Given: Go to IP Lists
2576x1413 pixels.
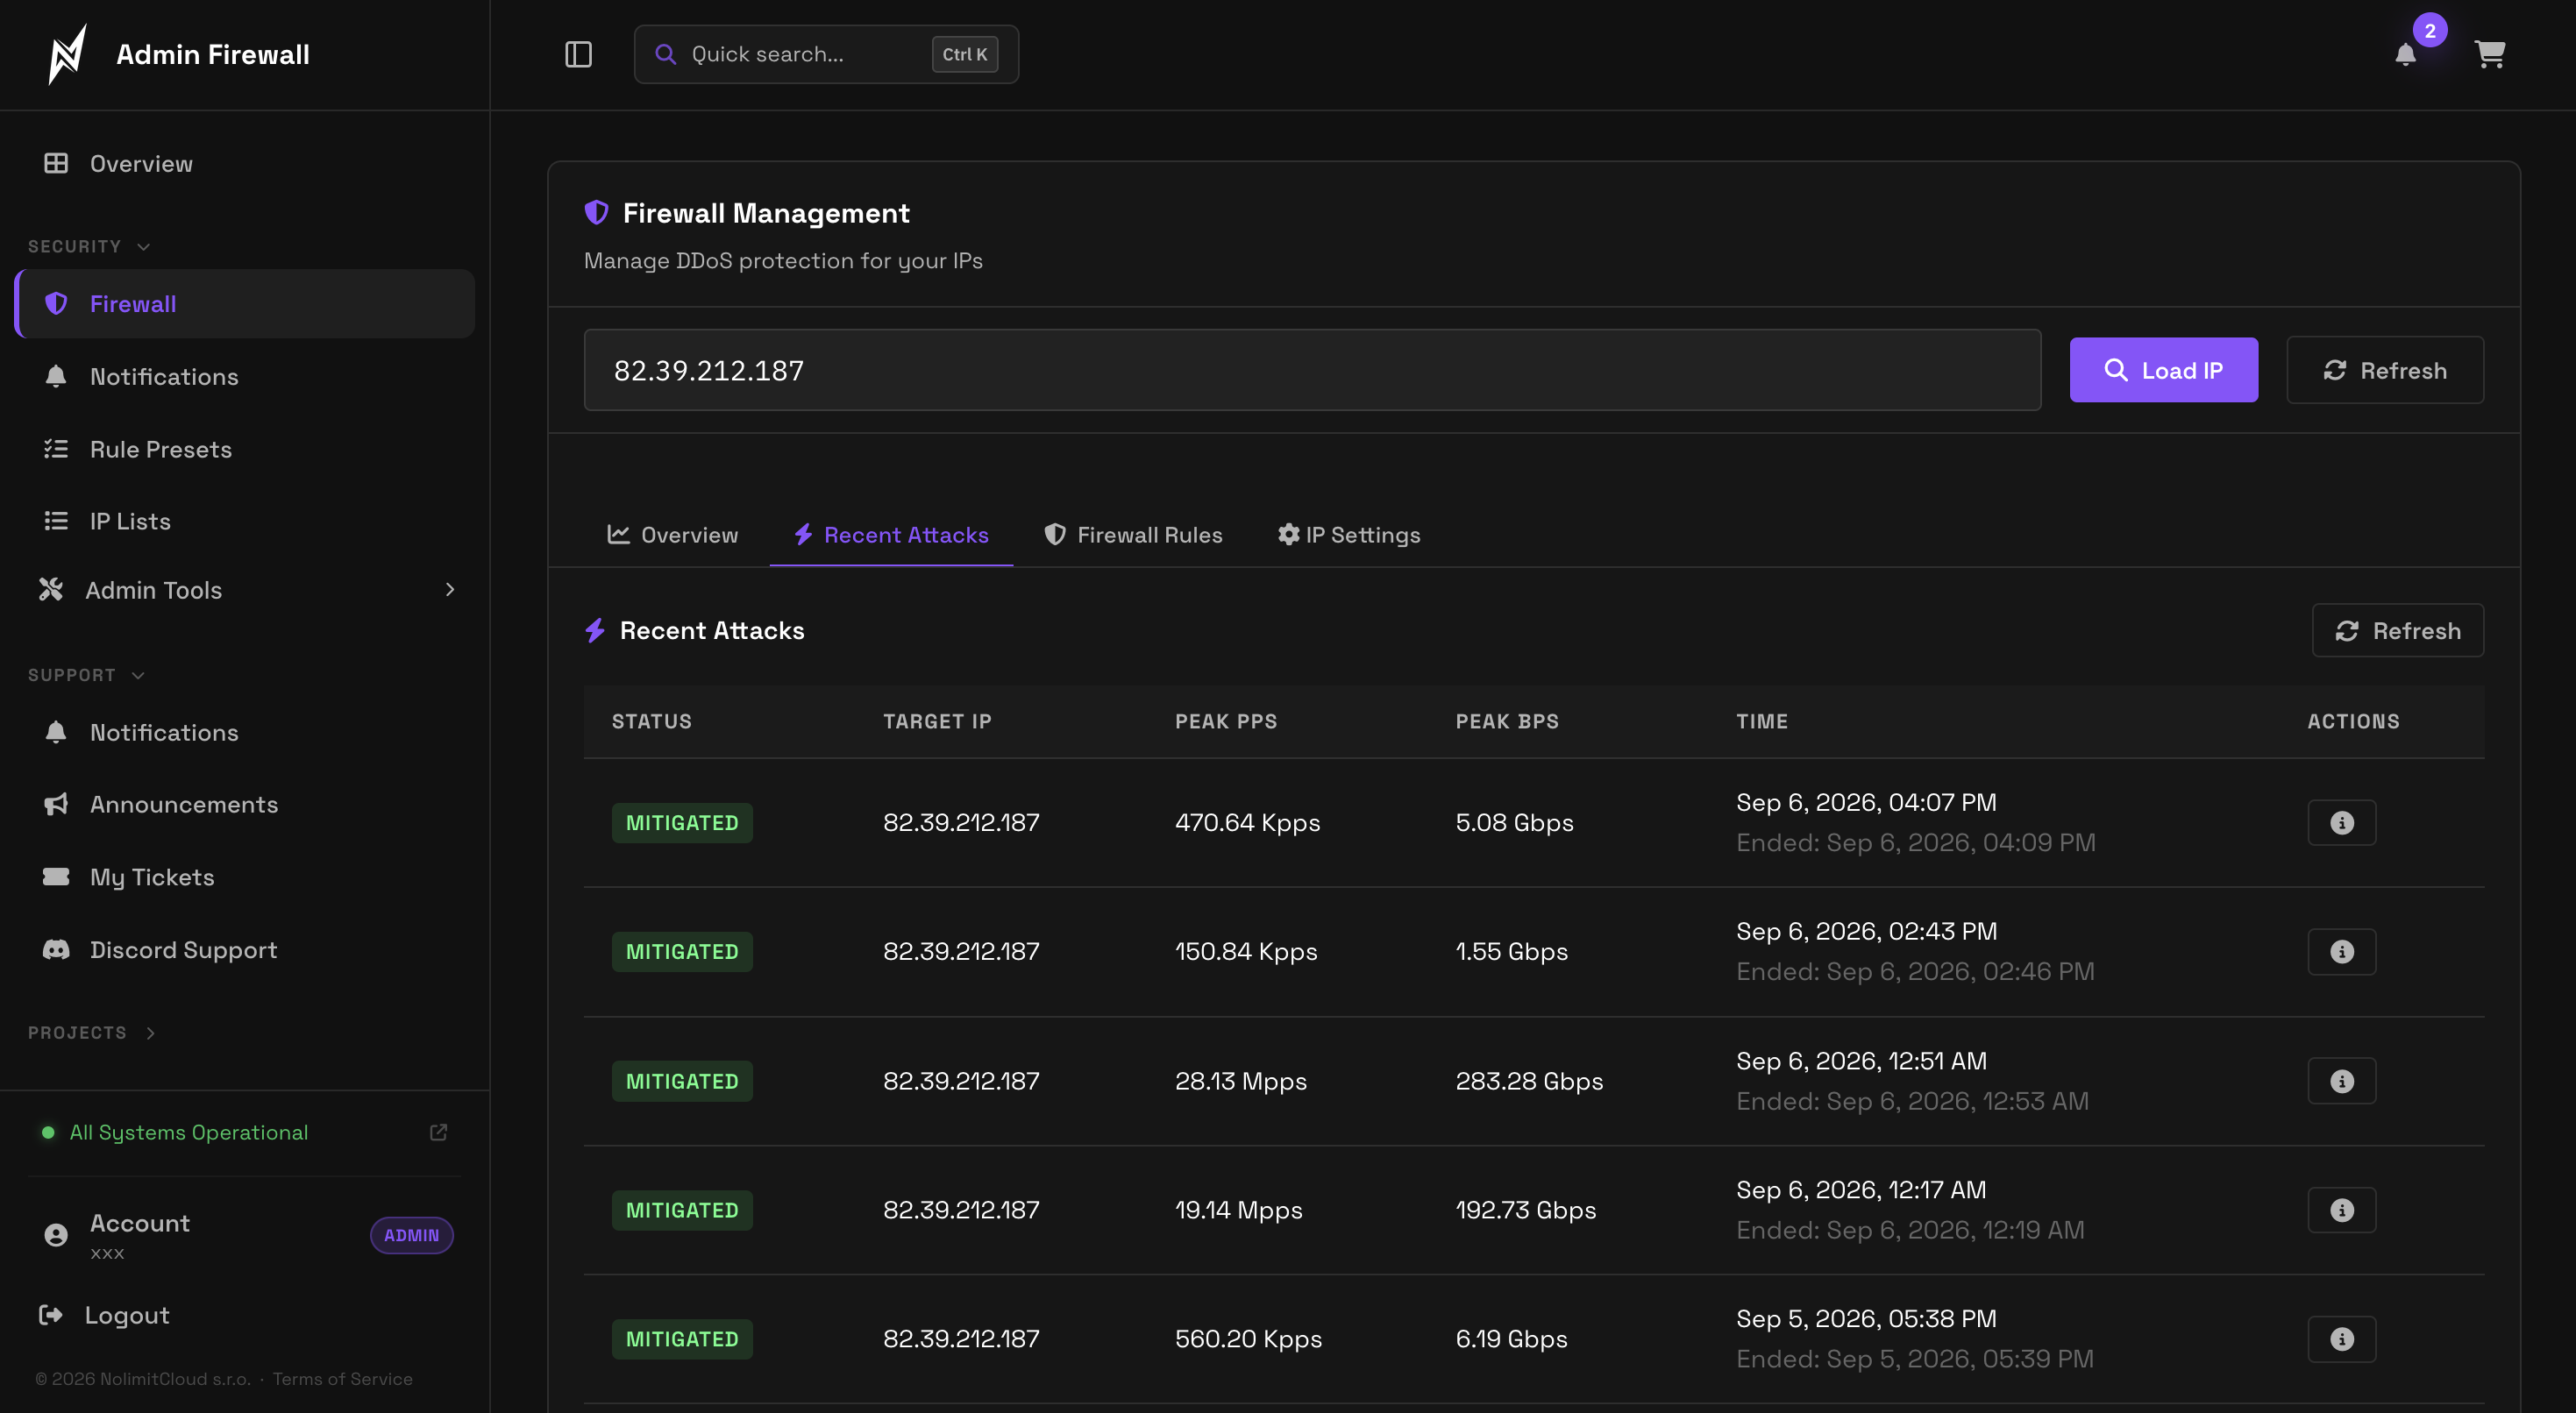Looking at the screenshot, I should pyautogui.click(x=245, y=521).
